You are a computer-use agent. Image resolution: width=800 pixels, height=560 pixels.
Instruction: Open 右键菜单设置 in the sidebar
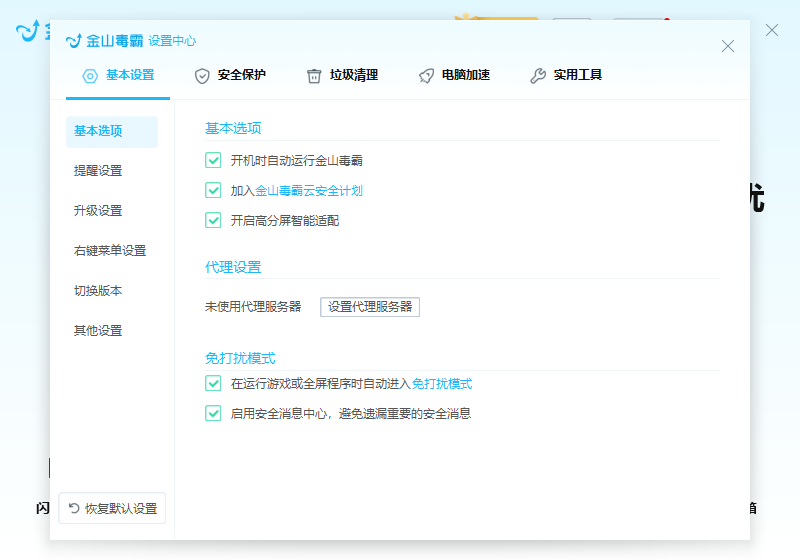[112, 250]
